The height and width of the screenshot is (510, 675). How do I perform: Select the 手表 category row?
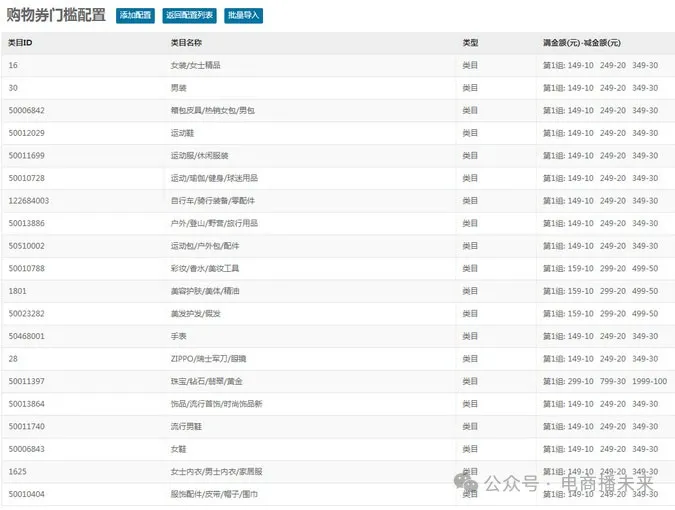point(179,336)
